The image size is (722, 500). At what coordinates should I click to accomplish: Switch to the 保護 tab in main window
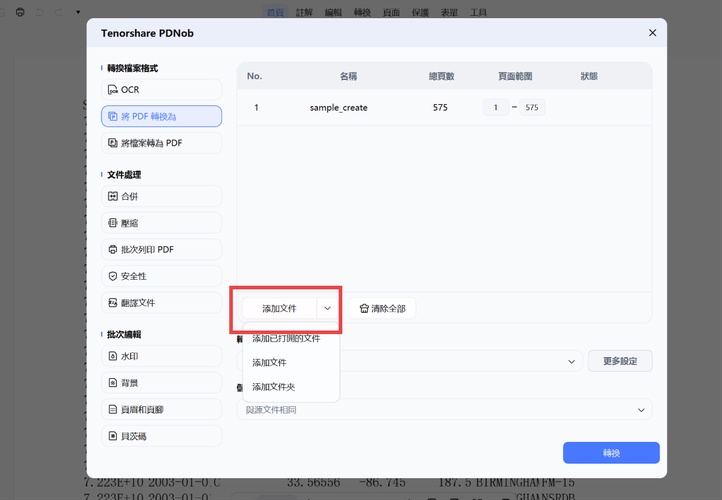coord(420,12)
